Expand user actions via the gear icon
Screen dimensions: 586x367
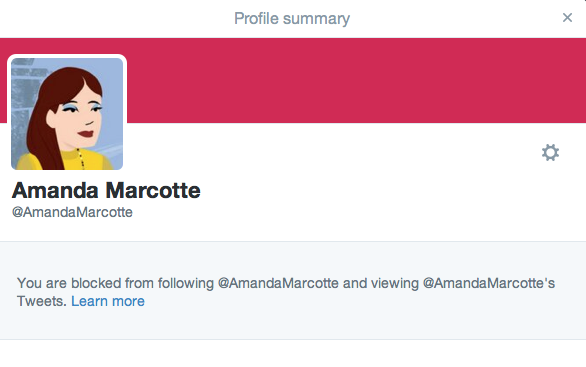[550, 152]
